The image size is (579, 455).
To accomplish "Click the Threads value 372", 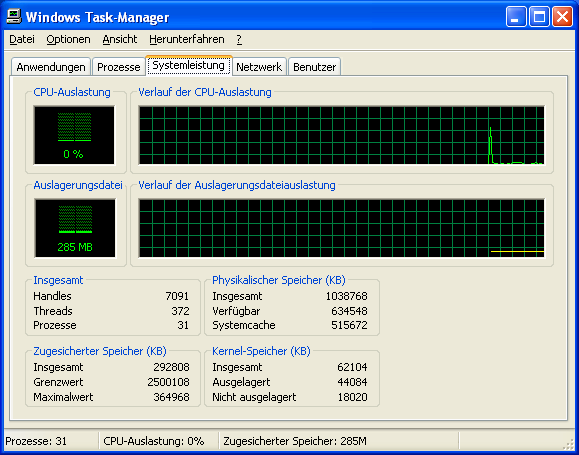I will (180, 311).
